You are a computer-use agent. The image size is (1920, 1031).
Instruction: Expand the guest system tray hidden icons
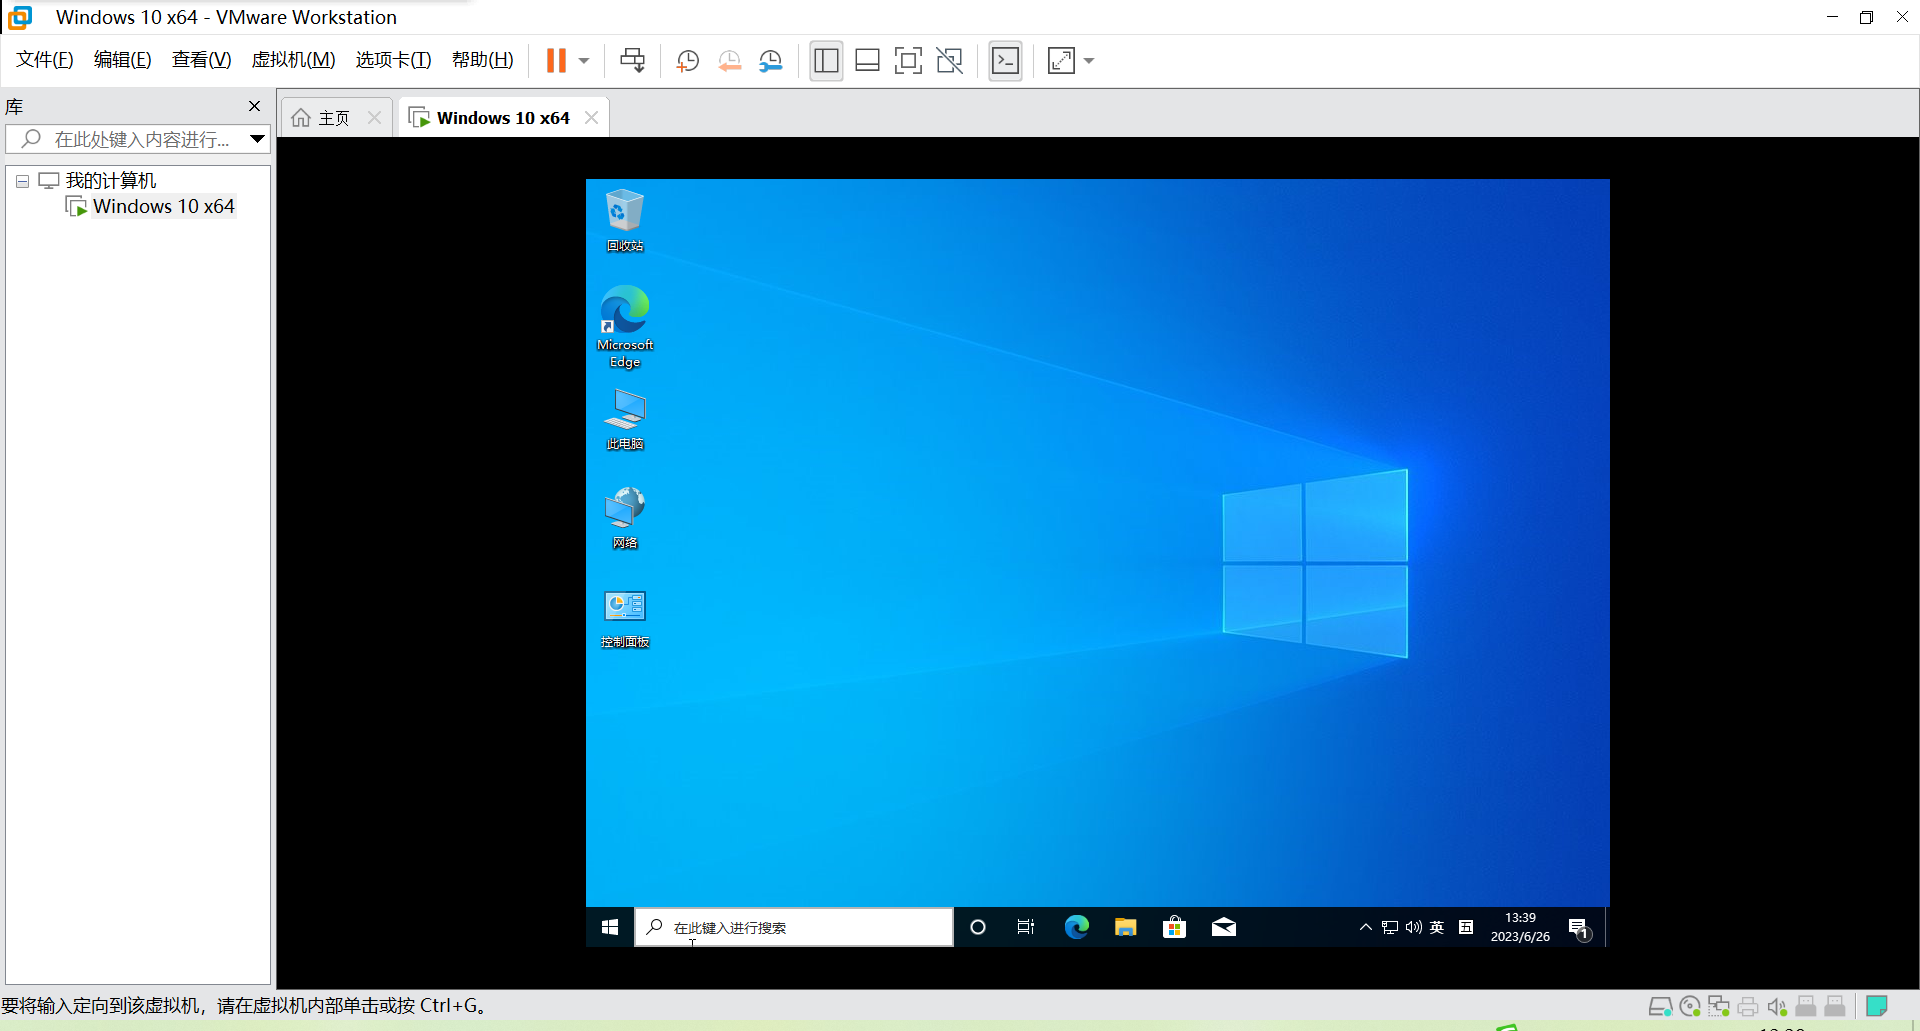click(1365, 927)
